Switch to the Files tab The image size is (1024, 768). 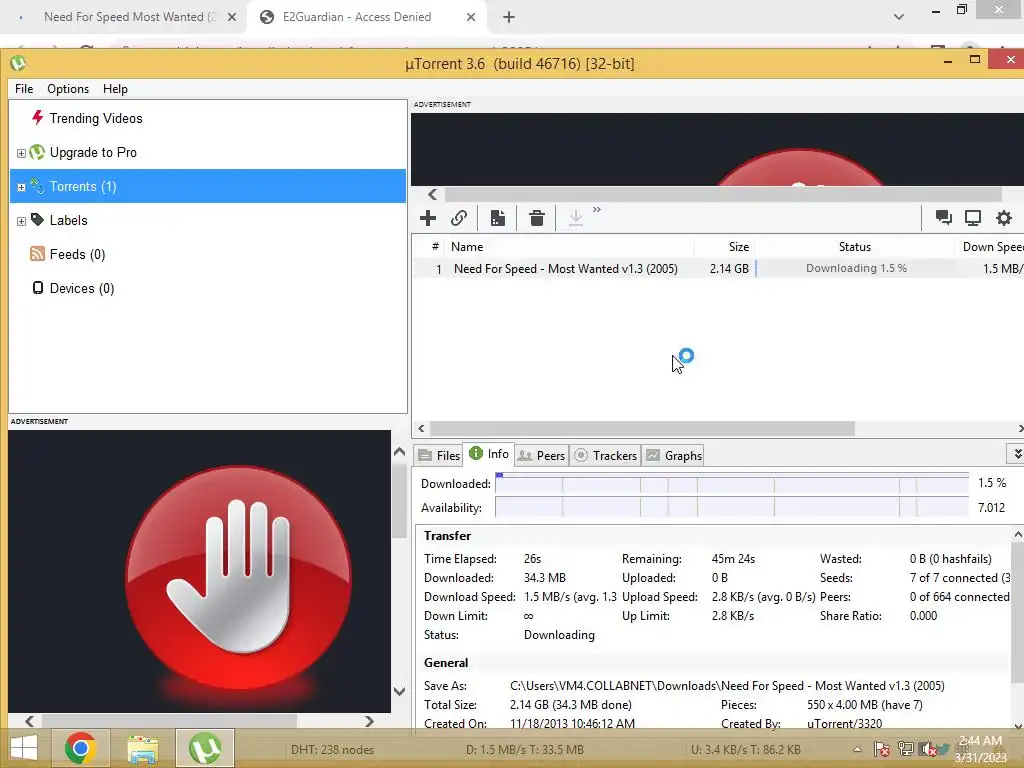click(440, 455)
